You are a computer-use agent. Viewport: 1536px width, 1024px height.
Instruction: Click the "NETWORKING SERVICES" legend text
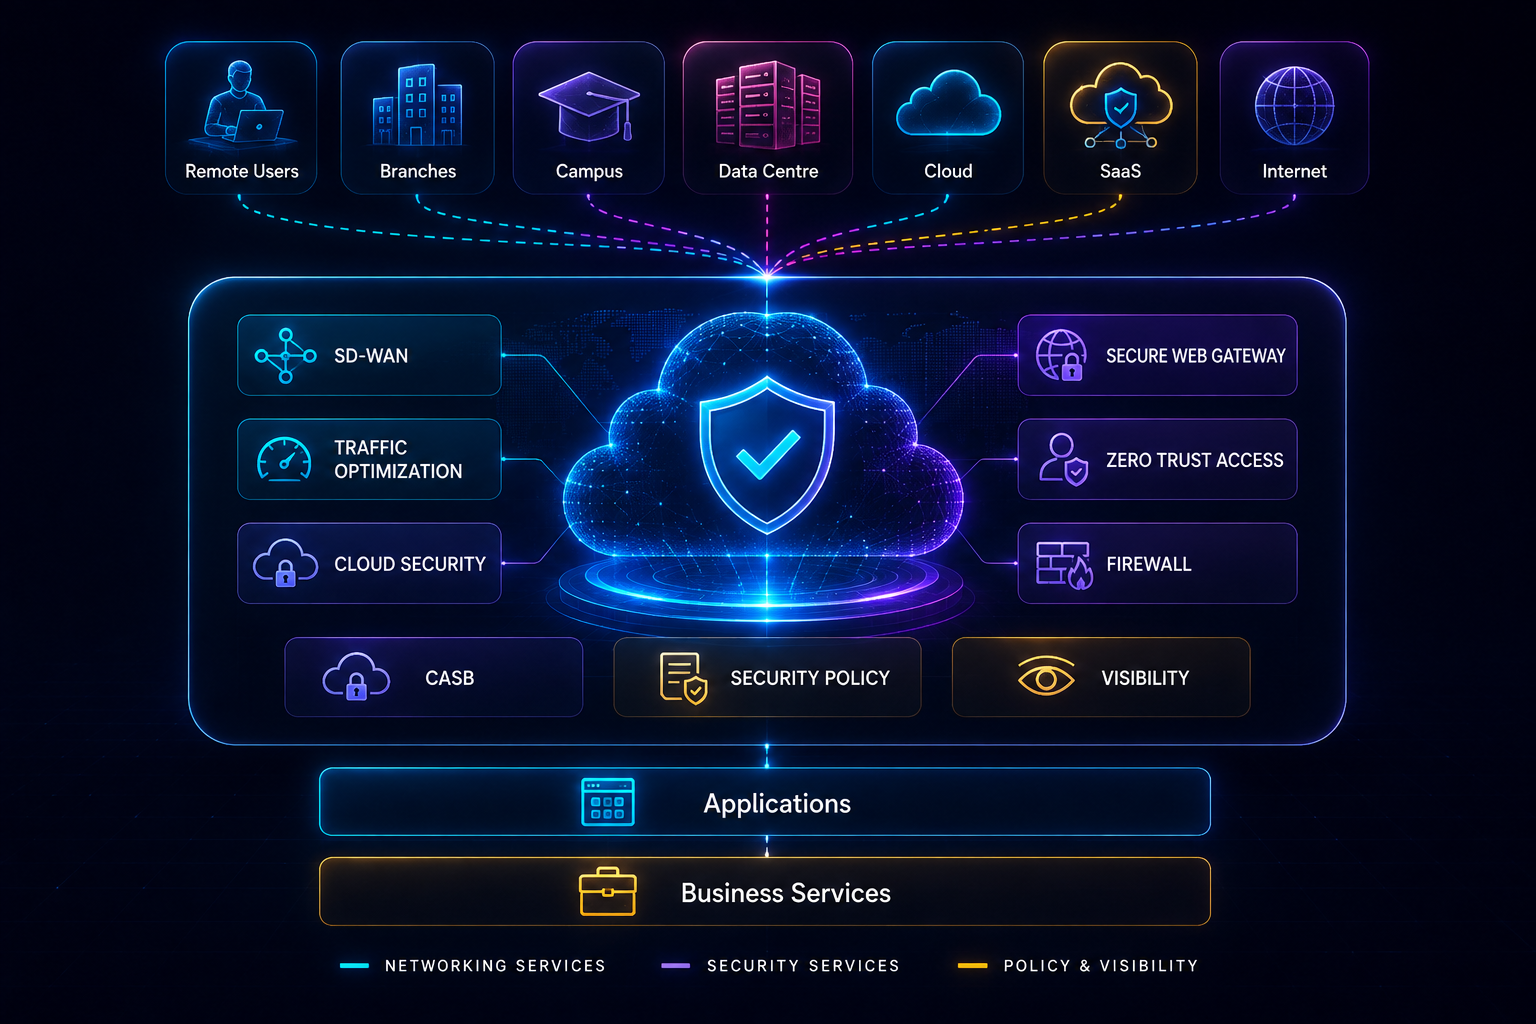[x=495, y=966]
